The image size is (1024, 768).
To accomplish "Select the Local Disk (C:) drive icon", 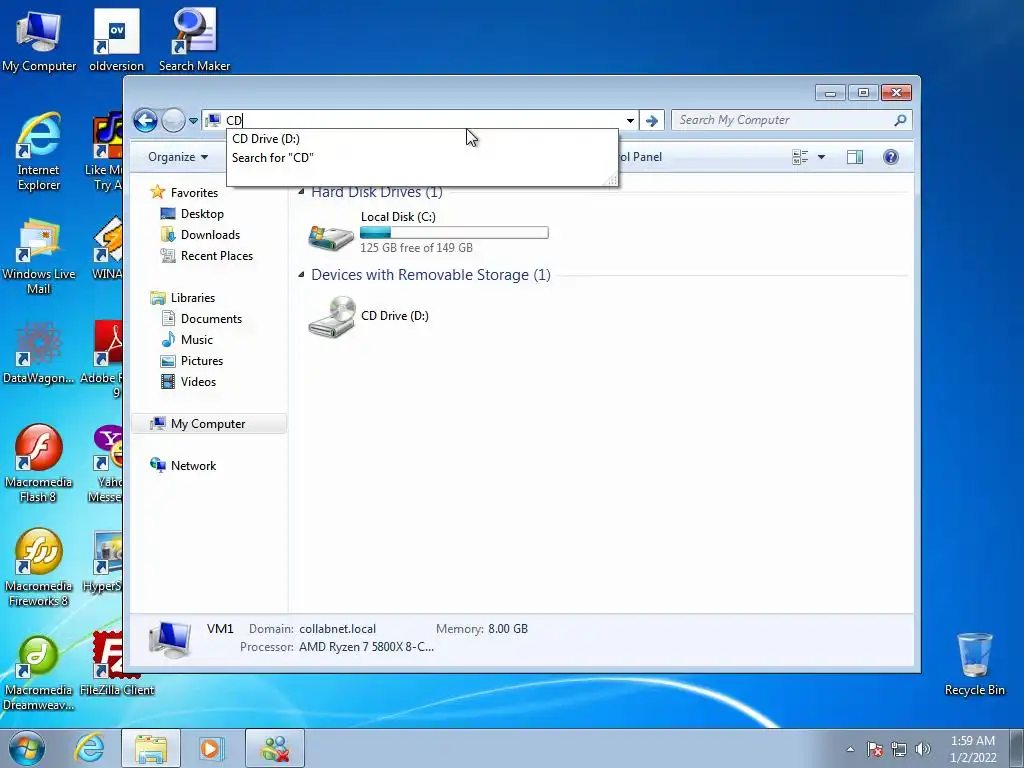I will 331,238.
